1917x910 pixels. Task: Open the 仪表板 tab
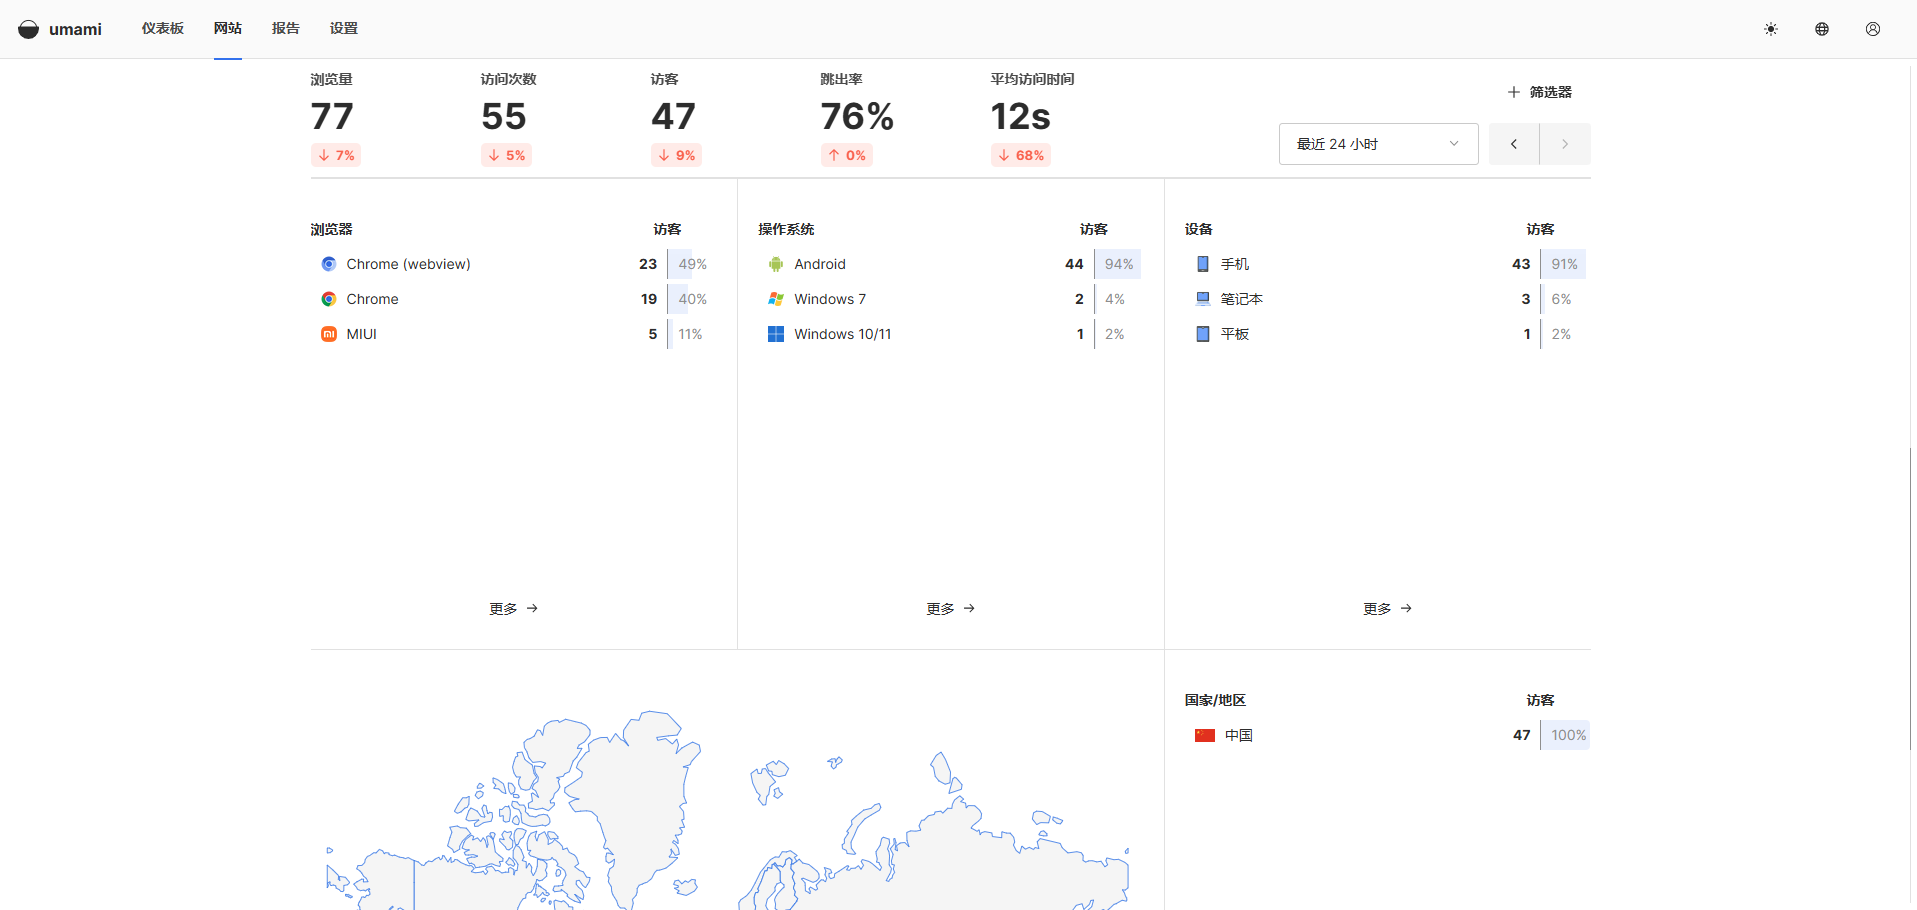click(162, 28)
